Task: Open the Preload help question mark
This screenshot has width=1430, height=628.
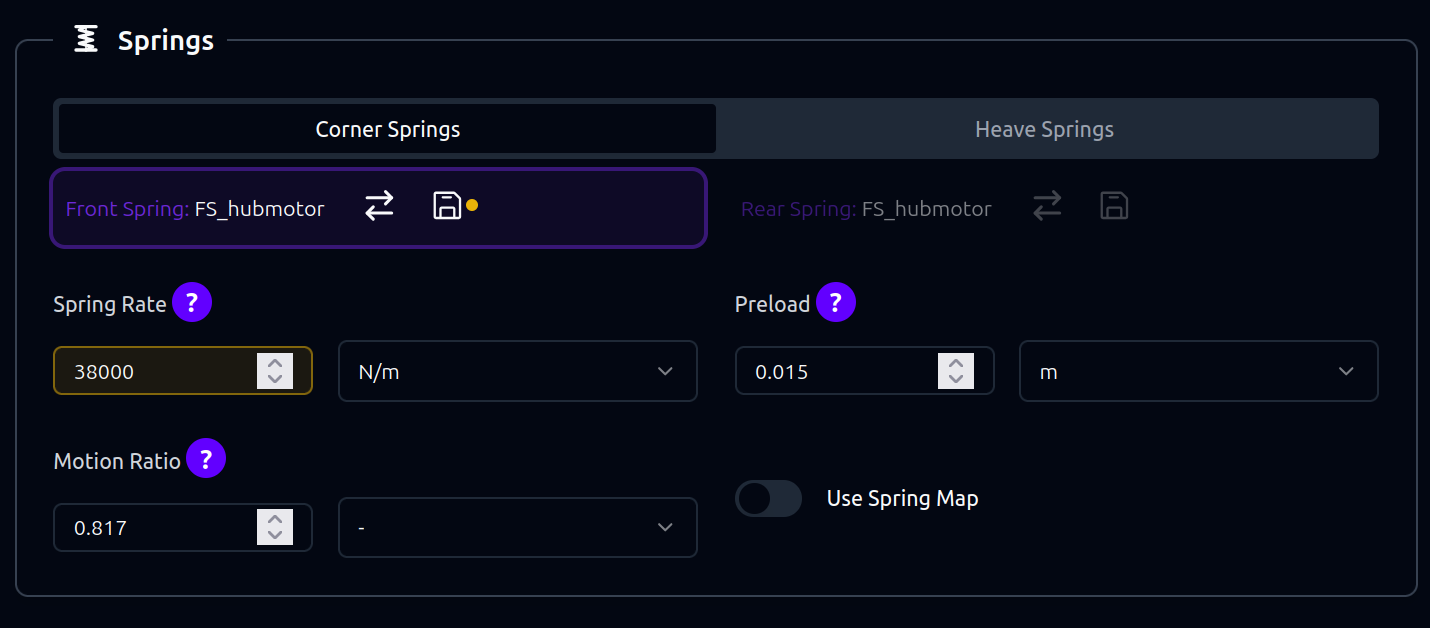Action: (836, 303)
